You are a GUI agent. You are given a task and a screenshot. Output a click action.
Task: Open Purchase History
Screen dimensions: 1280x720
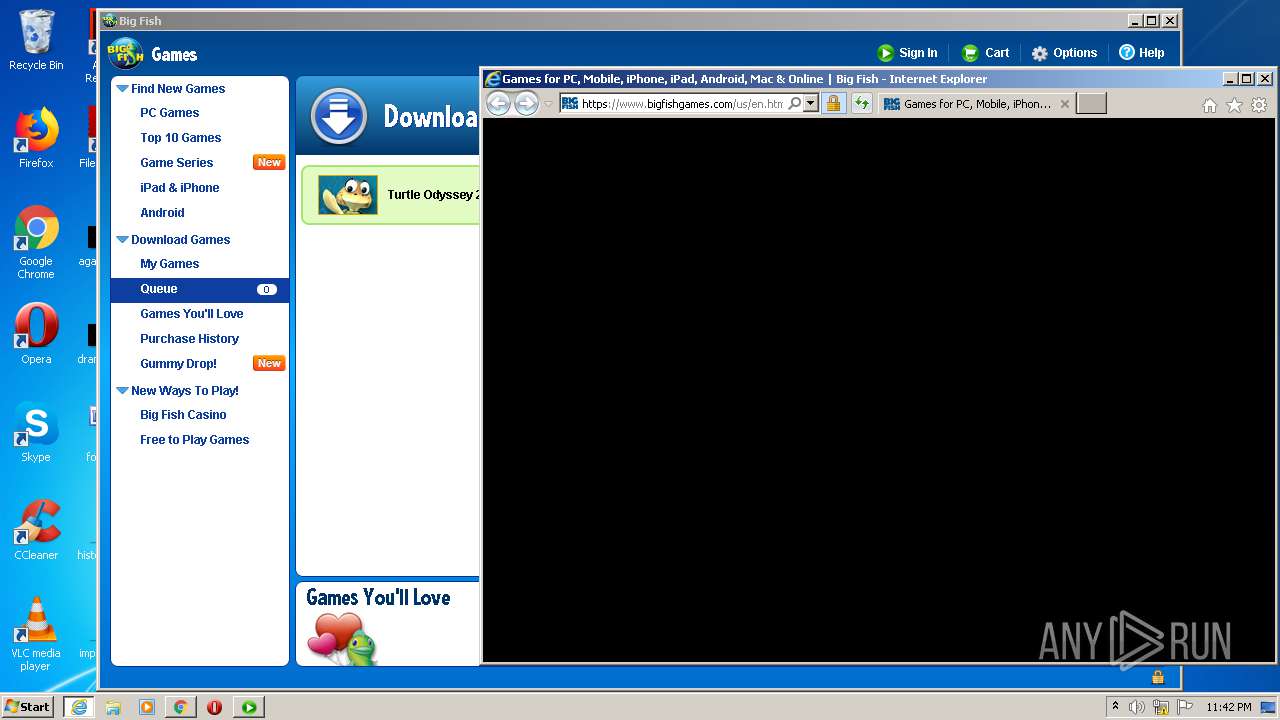[189, 339]
